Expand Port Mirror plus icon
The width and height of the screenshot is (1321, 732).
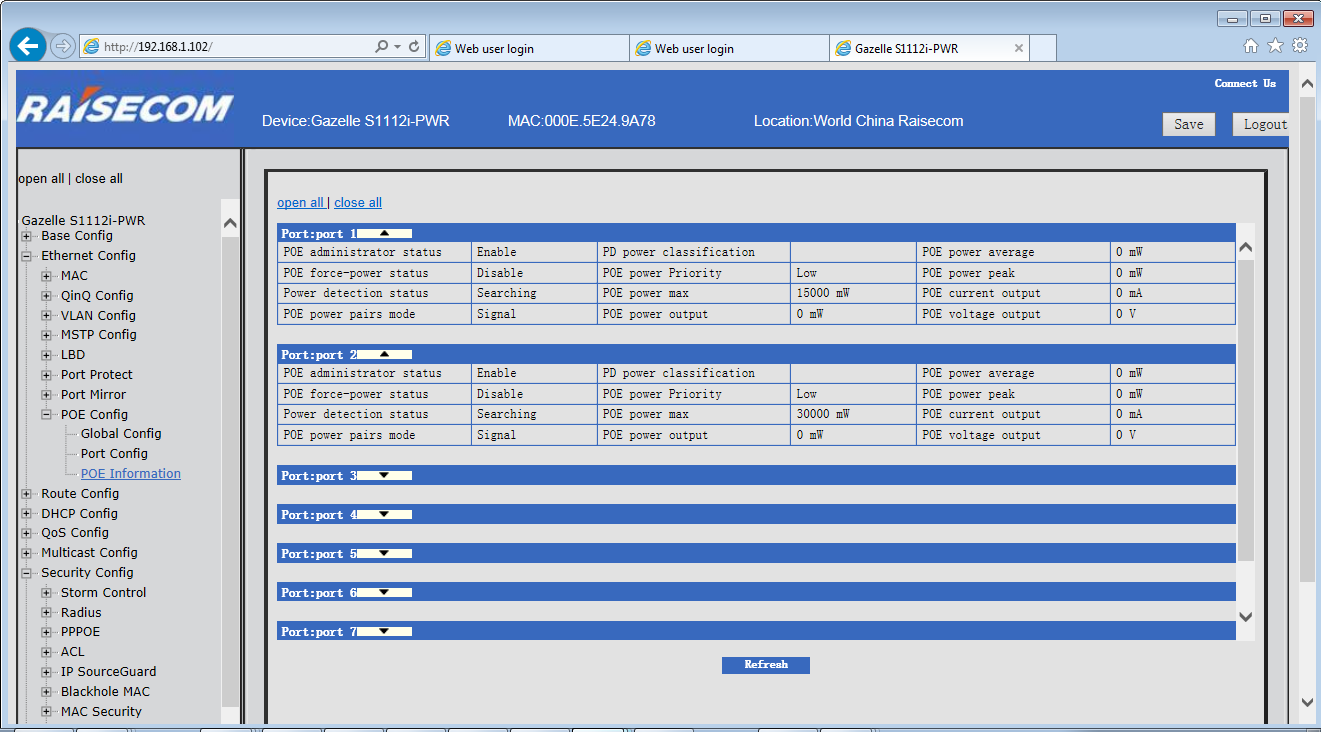click(x=47, y=395)
